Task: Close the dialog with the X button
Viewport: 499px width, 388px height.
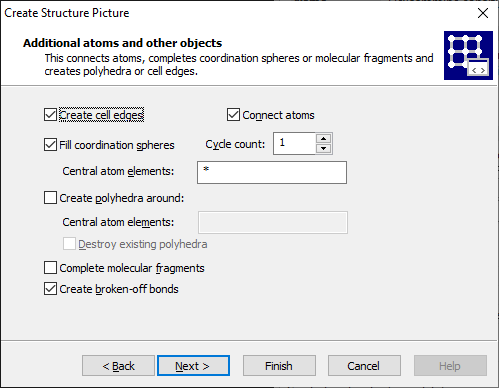Action: point(483,13)
